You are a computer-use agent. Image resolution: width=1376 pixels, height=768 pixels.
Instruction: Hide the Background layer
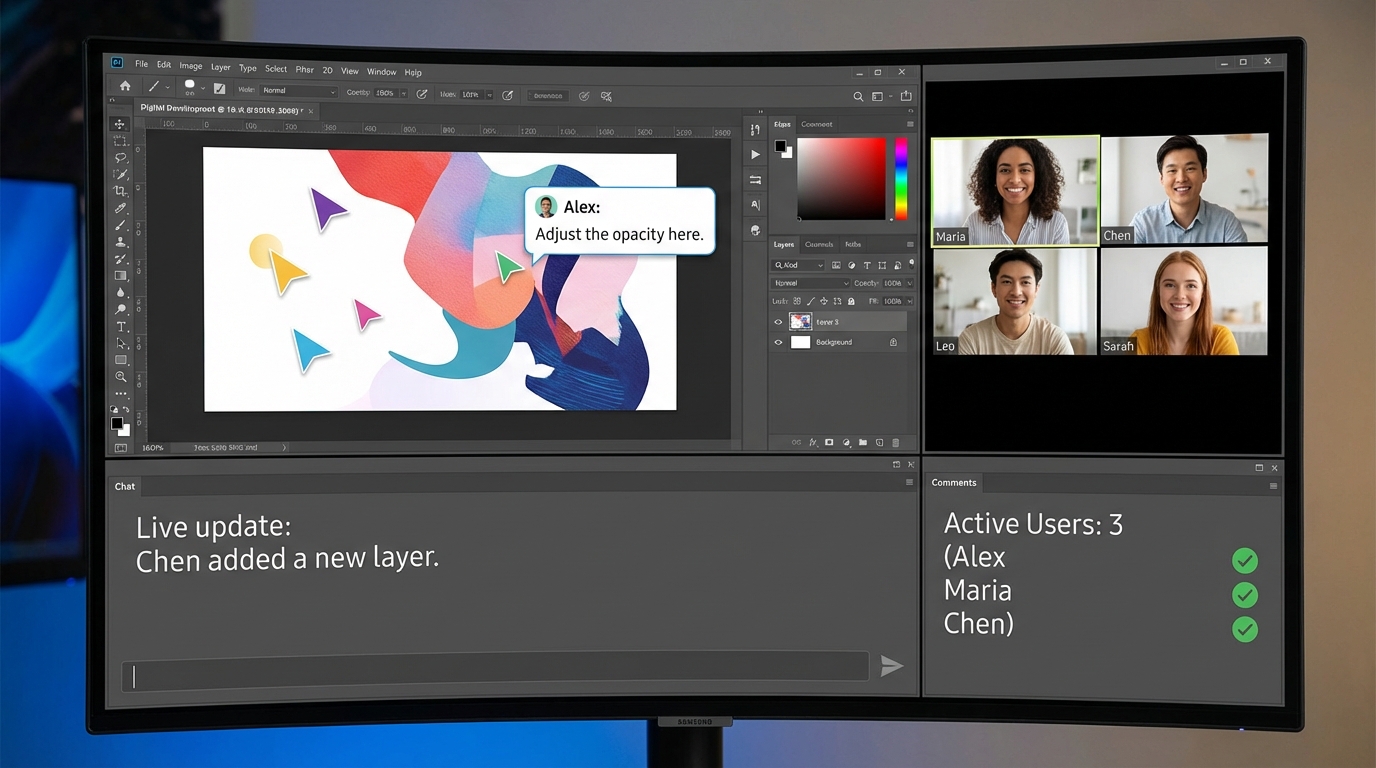[777, 342]
